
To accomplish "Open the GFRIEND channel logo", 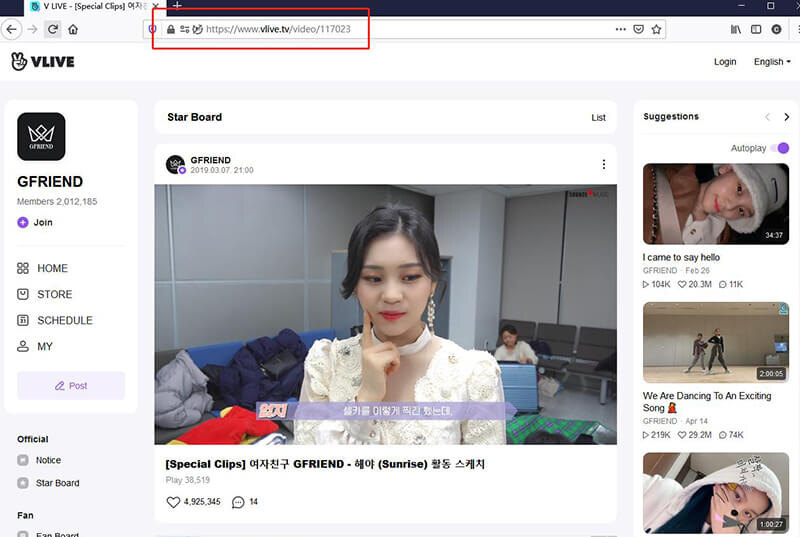I will pyautogui.click(x=41, y=136).
